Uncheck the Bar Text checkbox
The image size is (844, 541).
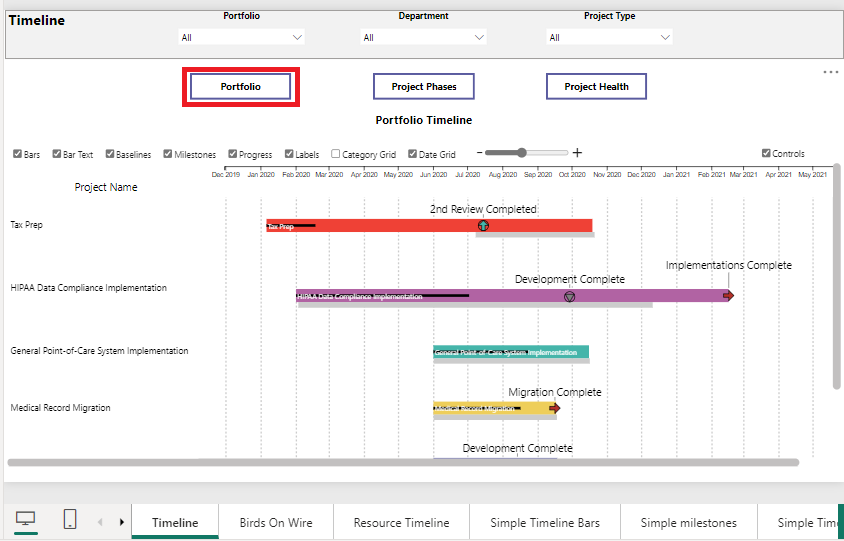(57, 154)
